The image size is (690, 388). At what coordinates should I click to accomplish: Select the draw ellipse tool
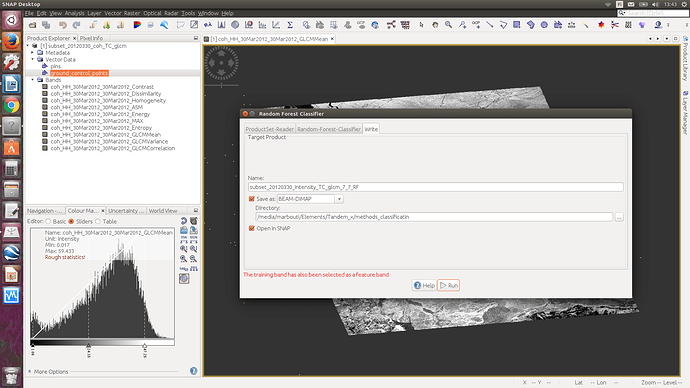click(x=544, y=25)
